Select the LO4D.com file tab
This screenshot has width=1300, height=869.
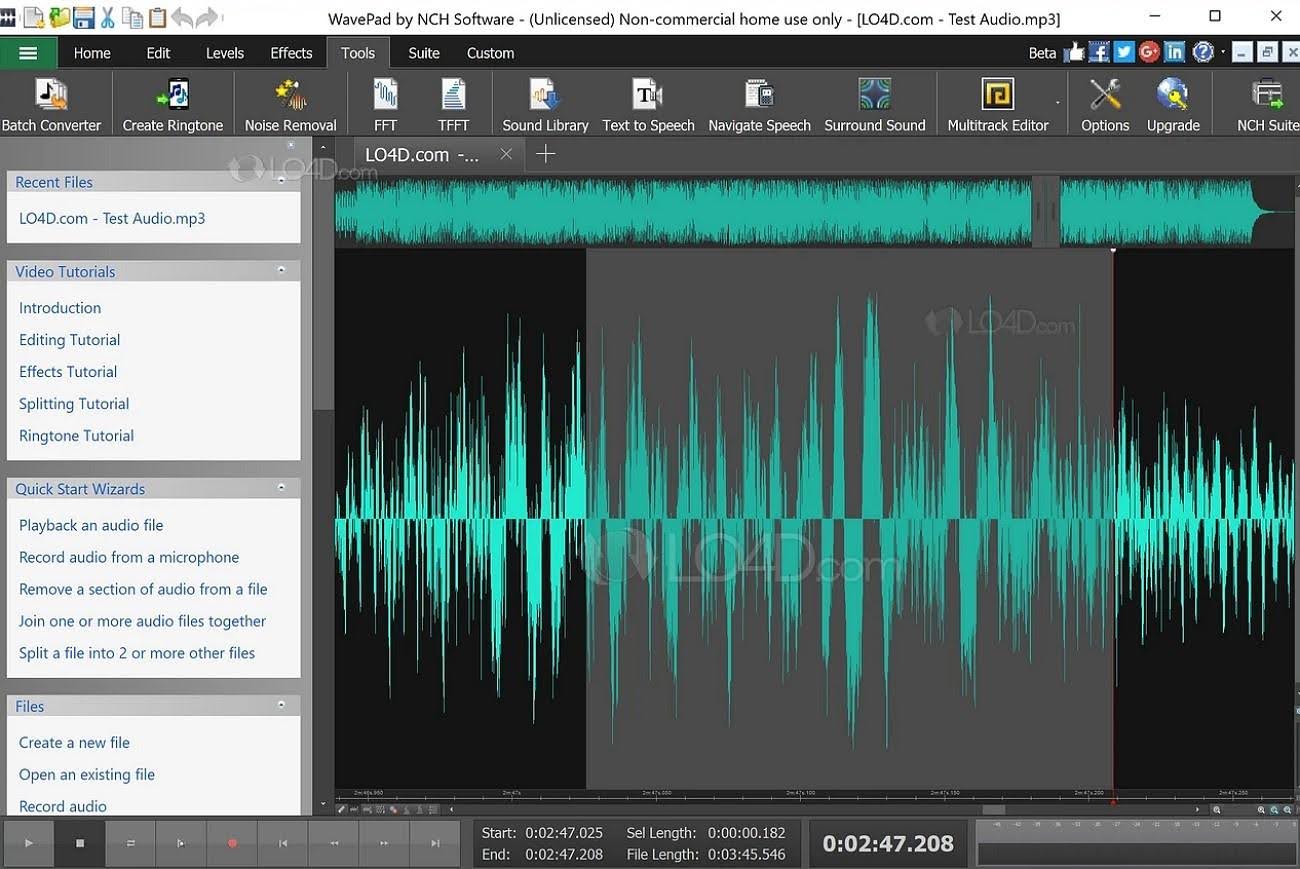point(422,154)
